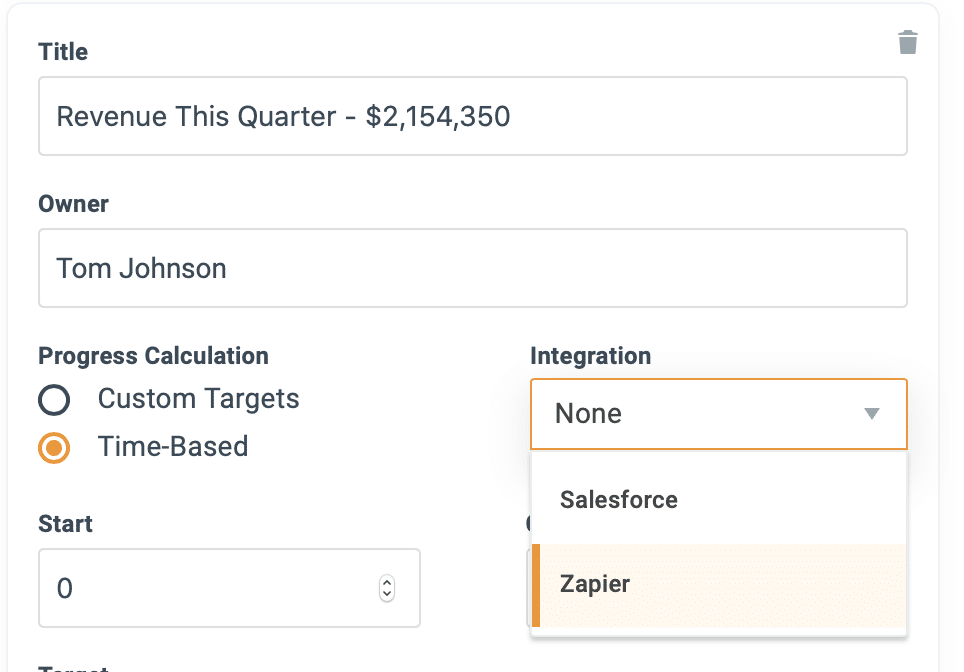Click the Title field label
Viewport: 964px width, 672px height.
[63, 52]
